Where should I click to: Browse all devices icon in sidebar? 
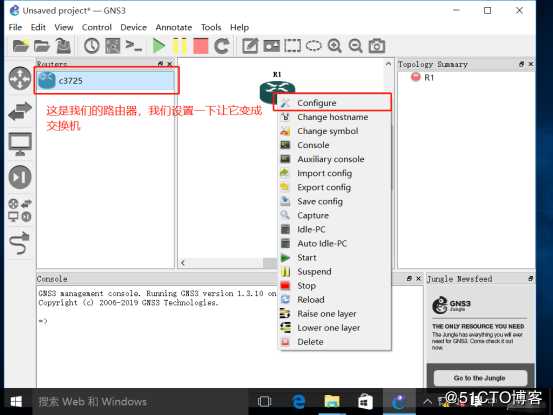pos(20,210)
